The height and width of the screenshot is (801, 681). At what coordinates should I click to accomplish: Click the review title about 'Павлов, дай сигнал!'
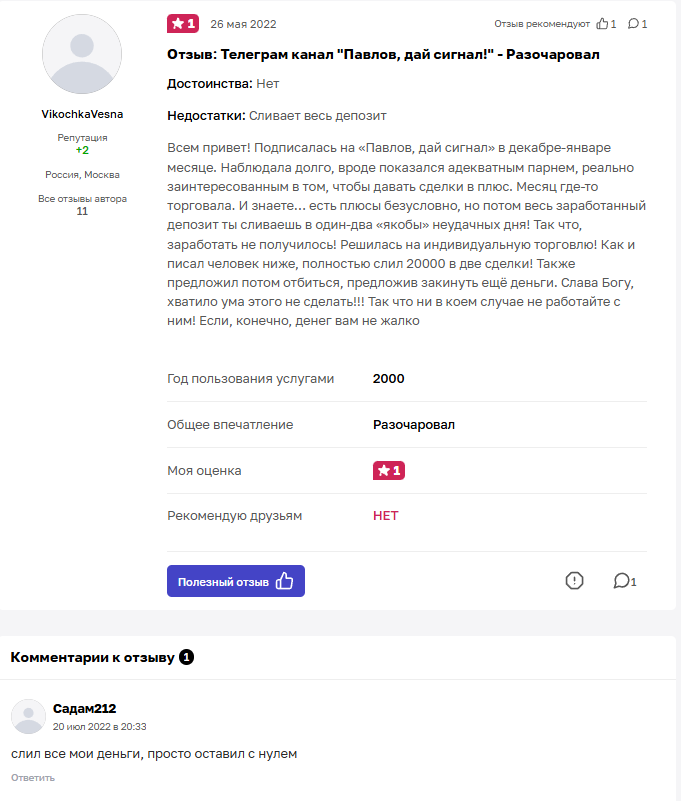tap(383, 55)
